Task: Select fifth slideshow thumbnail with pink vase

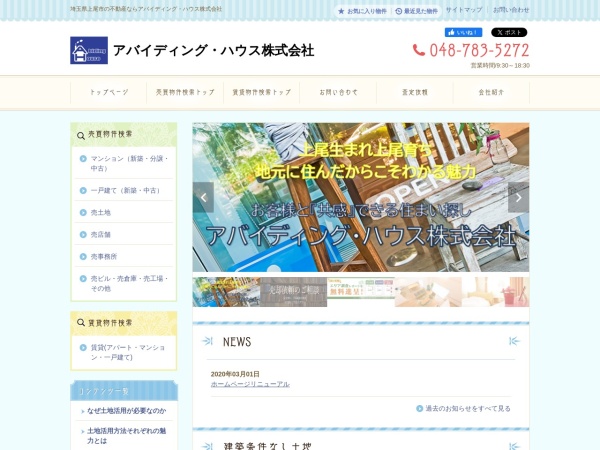Action: point(496,292)
